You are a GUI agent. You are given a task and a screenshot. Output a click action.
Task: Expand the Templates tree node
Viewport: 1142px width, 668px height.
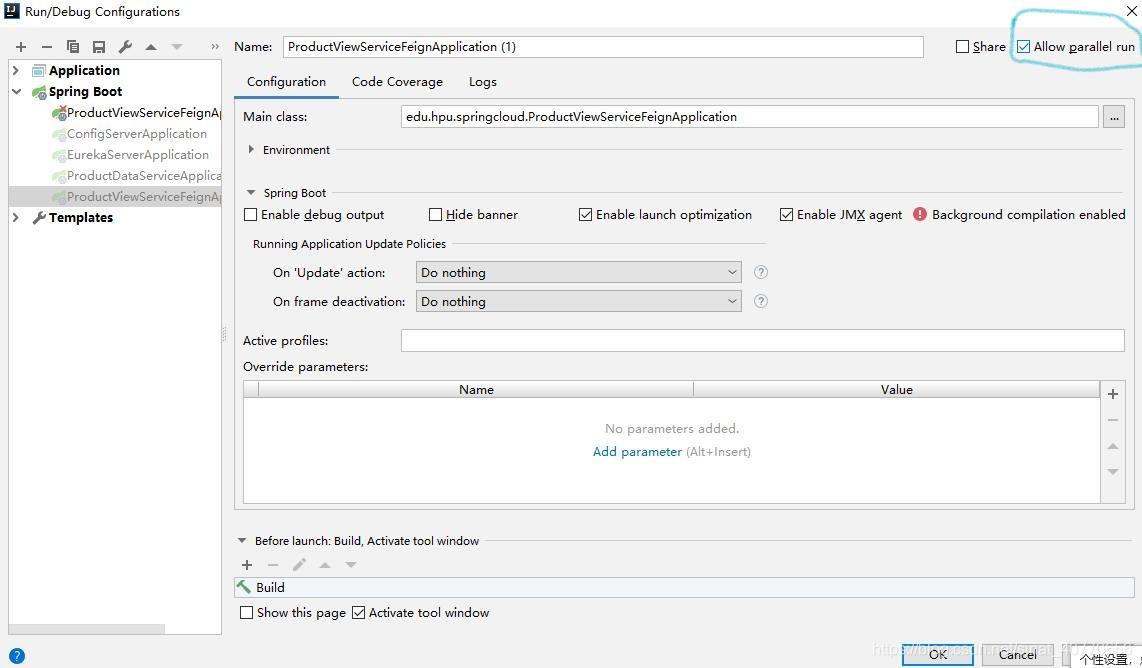tap(16, 217)
